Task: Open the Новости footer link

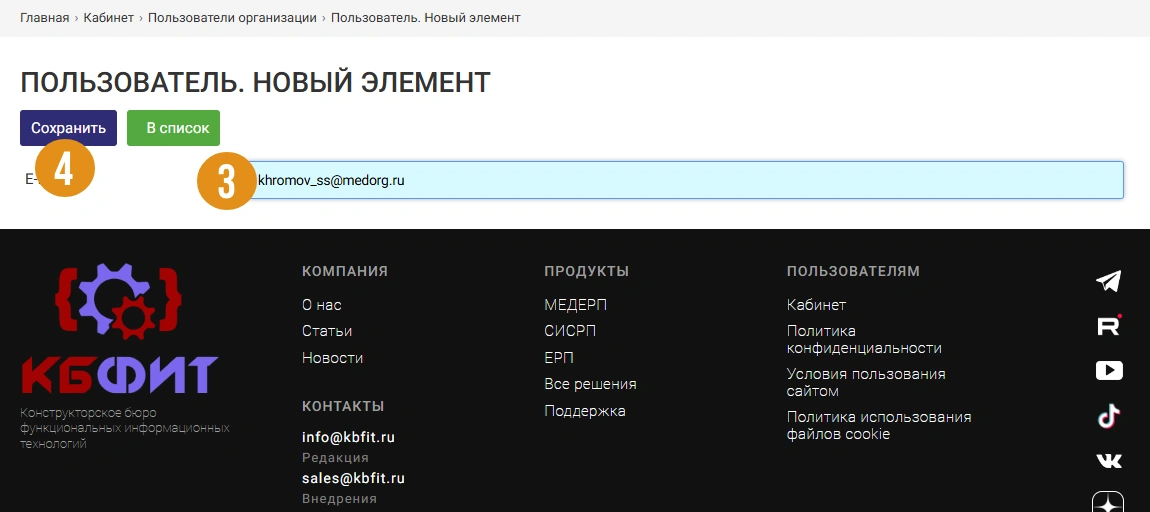Action: (x=332, y=358)
